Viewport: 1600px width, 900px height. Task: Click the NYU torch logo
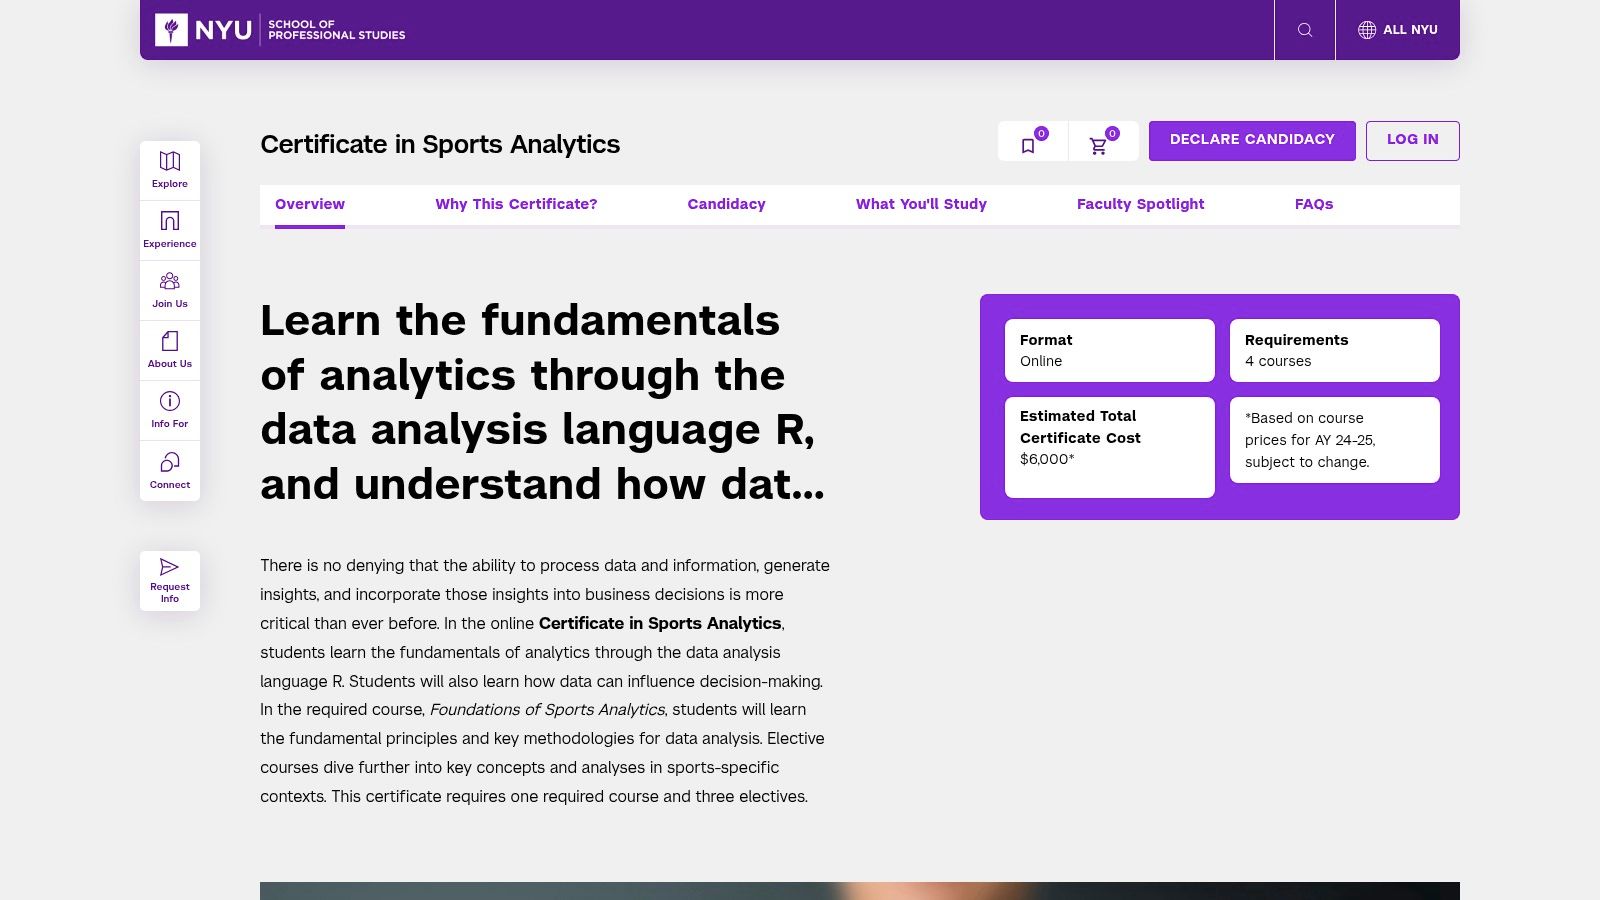[x=171, y=30]
